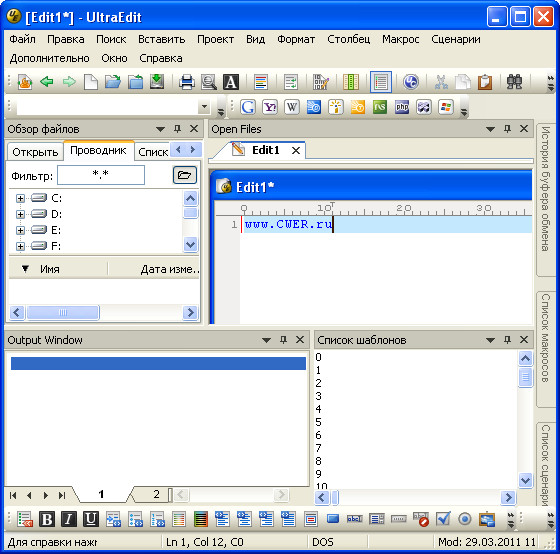
Task: Open the Макрос menu
Action: click(x=400, y=39)
